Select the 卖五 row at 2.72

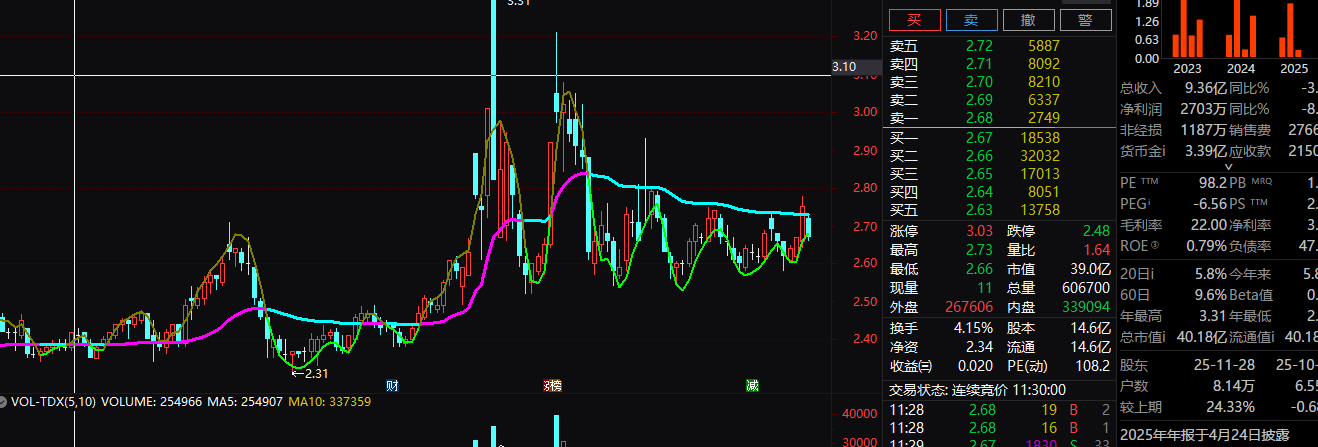click(x=998, y=46)
